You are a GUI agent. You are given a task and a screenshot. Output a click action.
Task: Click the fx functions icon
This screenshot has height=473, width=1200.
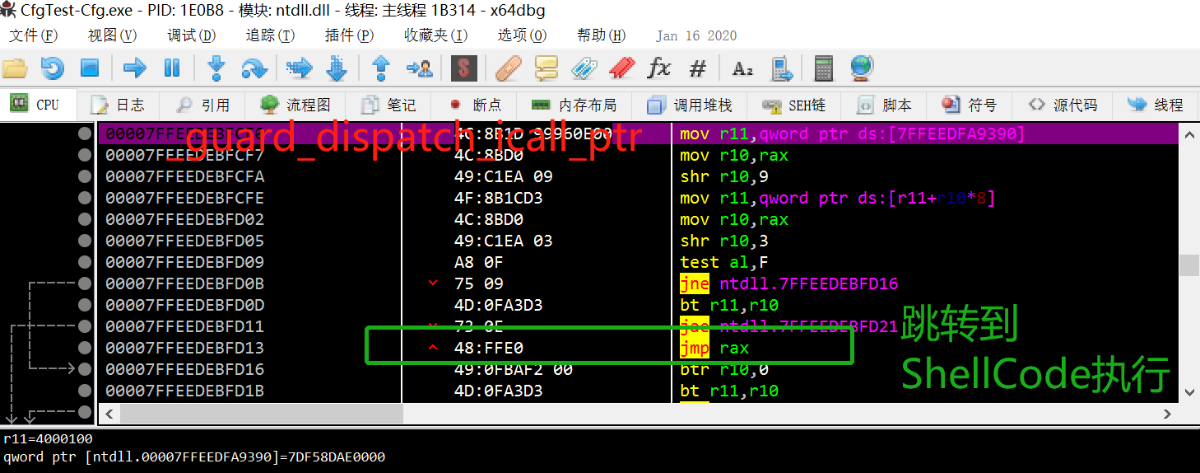pyautogui.click(x=659, y=68)
